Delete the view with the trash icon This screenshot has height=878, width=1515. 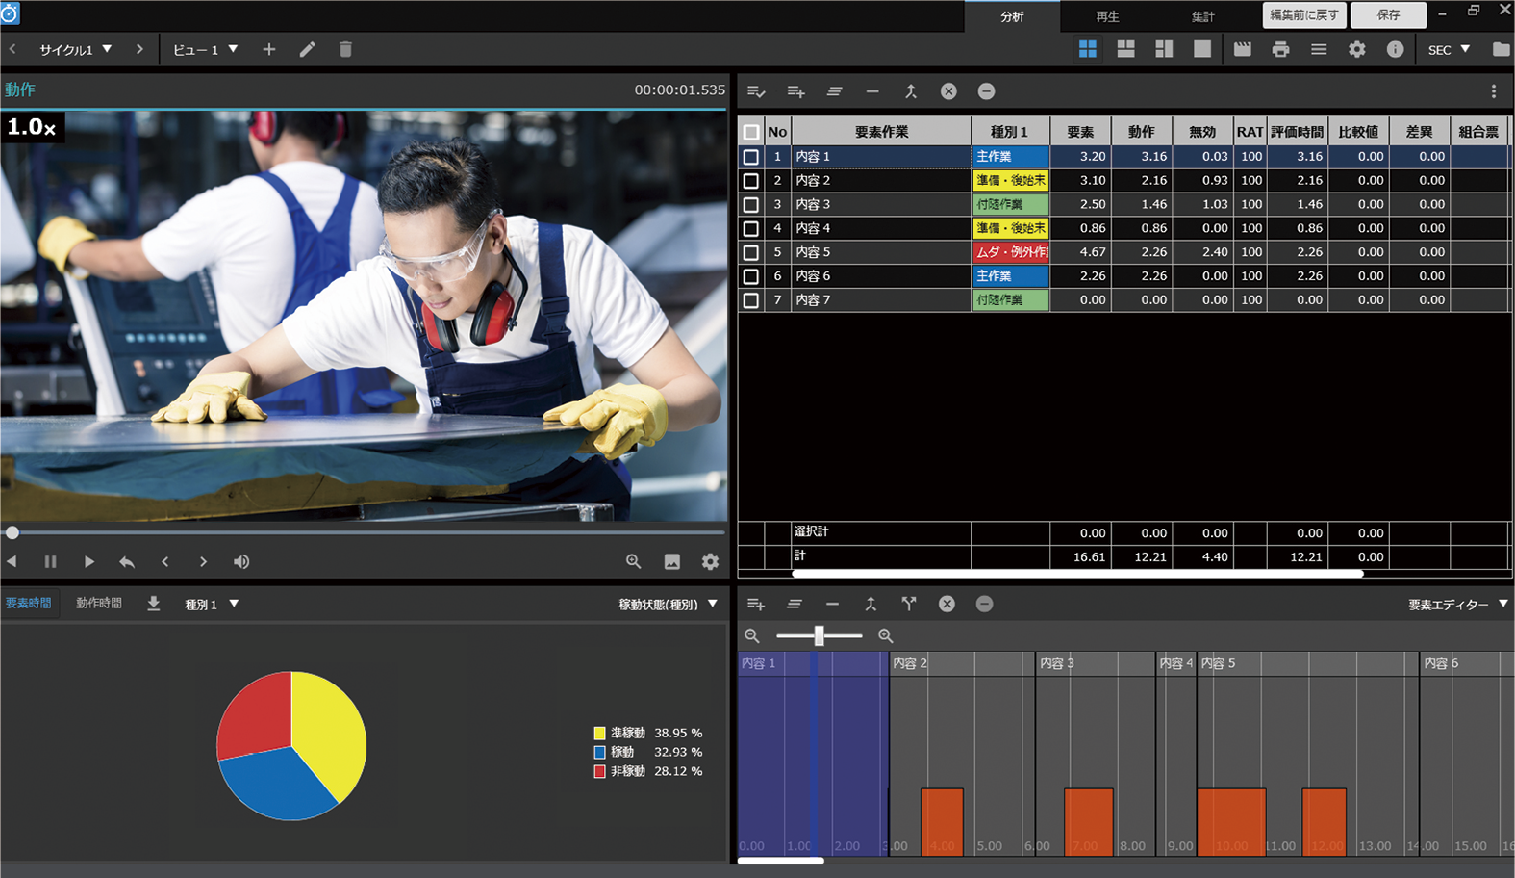345,49
